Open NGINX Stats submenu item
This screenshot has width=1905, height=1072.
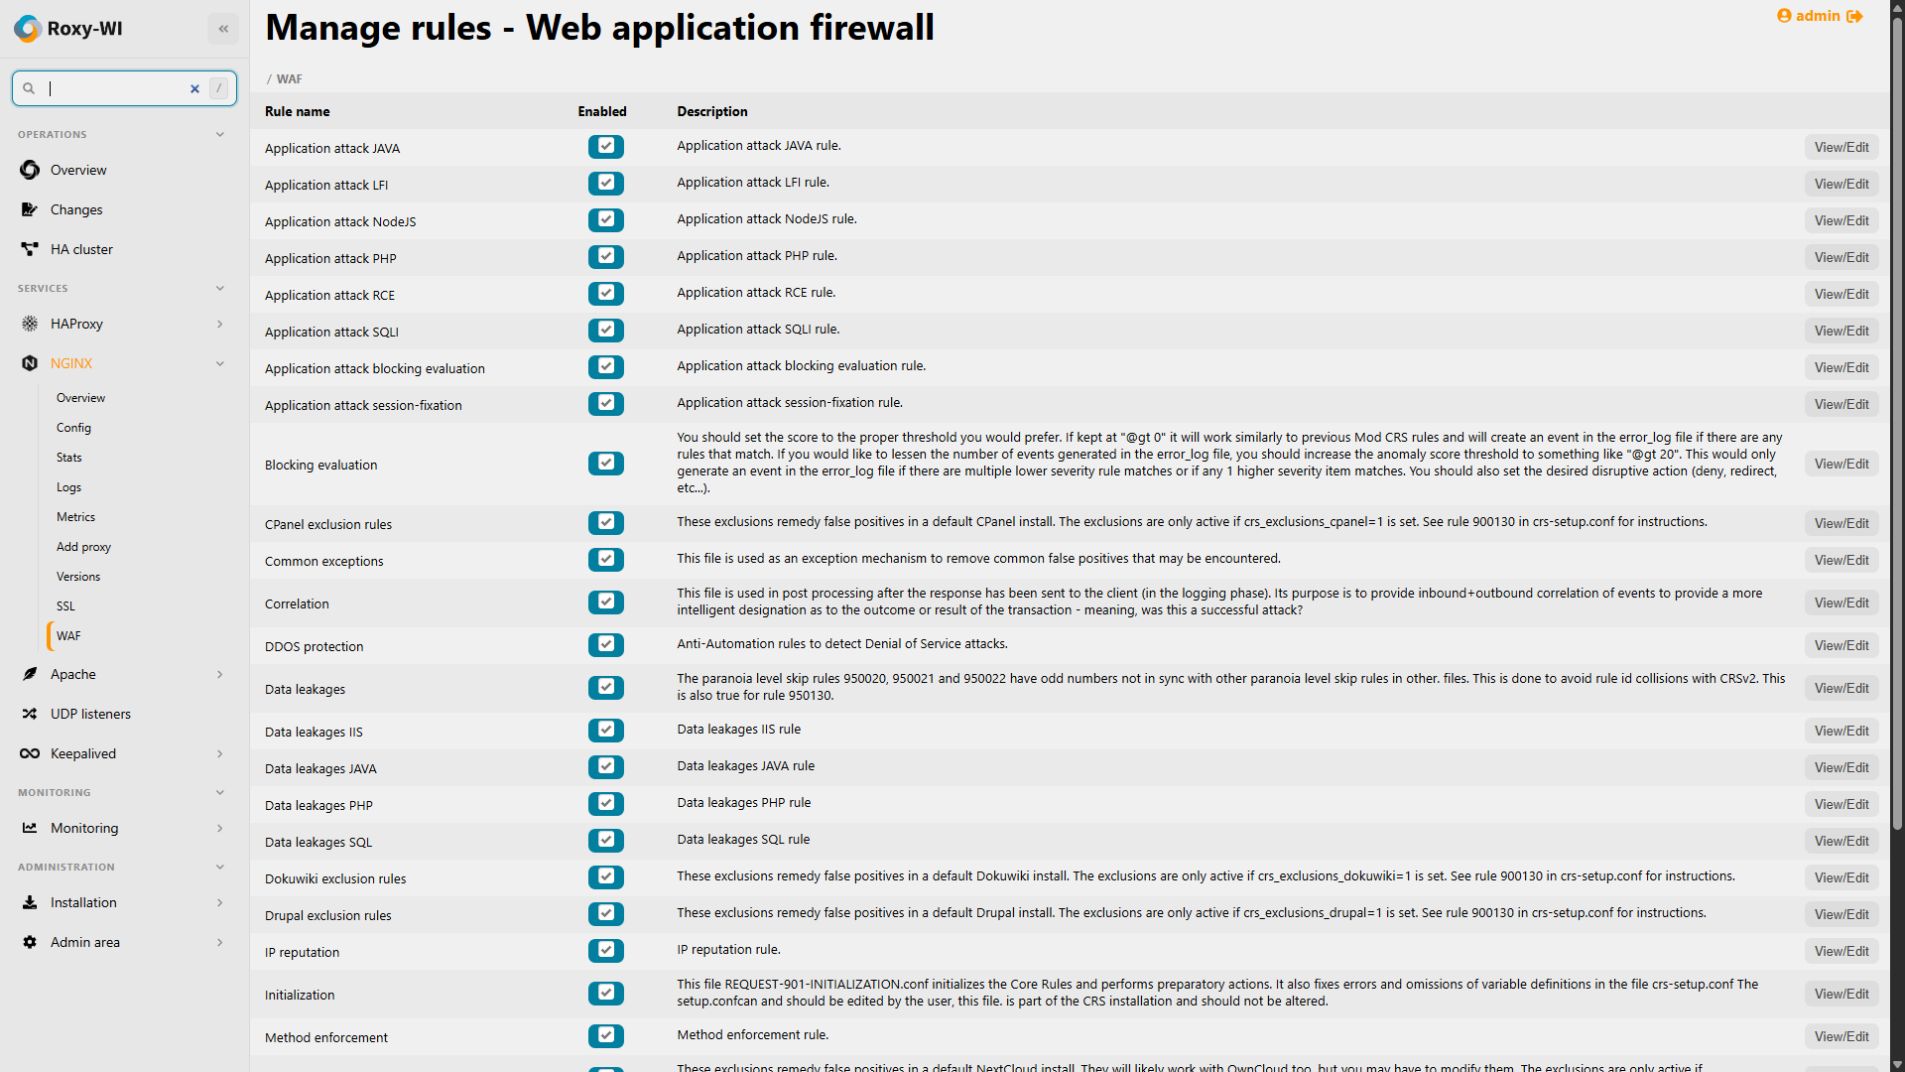(69, 458)
